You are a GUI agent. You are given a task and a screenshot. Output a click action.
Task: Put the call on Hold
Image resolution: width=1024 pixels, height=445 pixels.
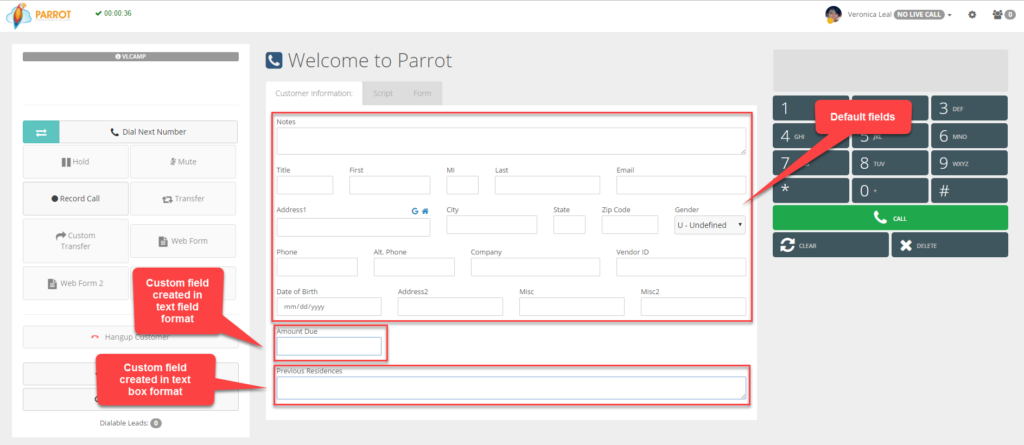pos(76,162)
